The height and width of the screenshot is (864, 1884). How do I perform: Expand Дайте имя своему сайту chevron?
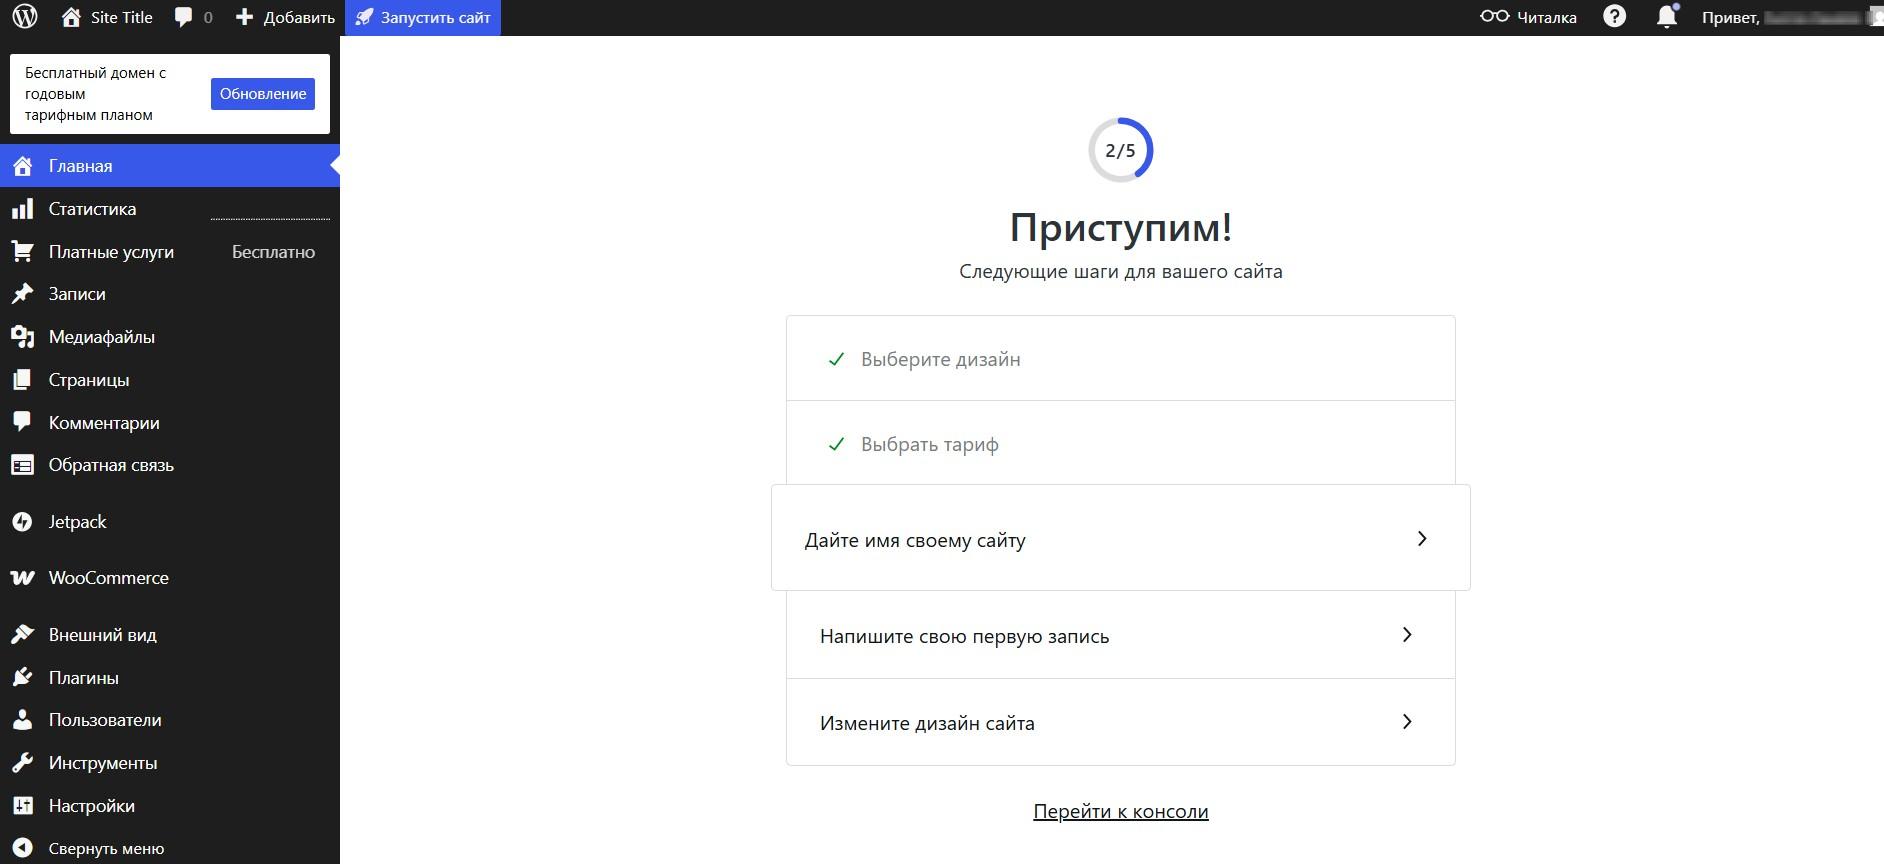pyautogui.click(x=1421, y=539)
